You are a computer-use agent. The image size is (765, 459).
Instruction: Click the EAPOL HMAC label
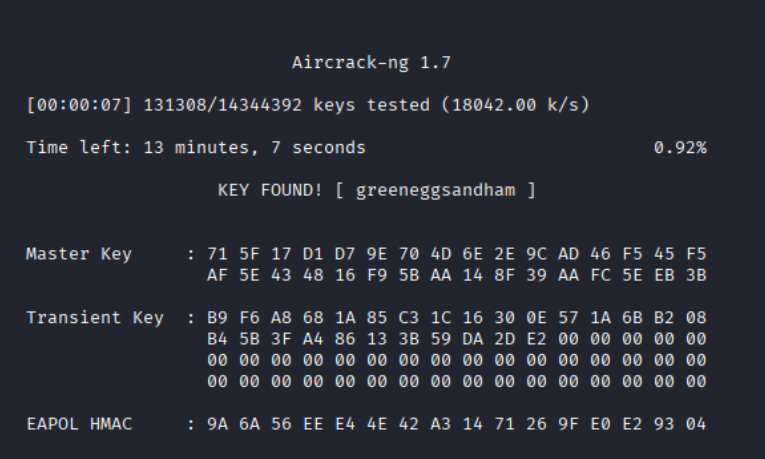(79, 424)
